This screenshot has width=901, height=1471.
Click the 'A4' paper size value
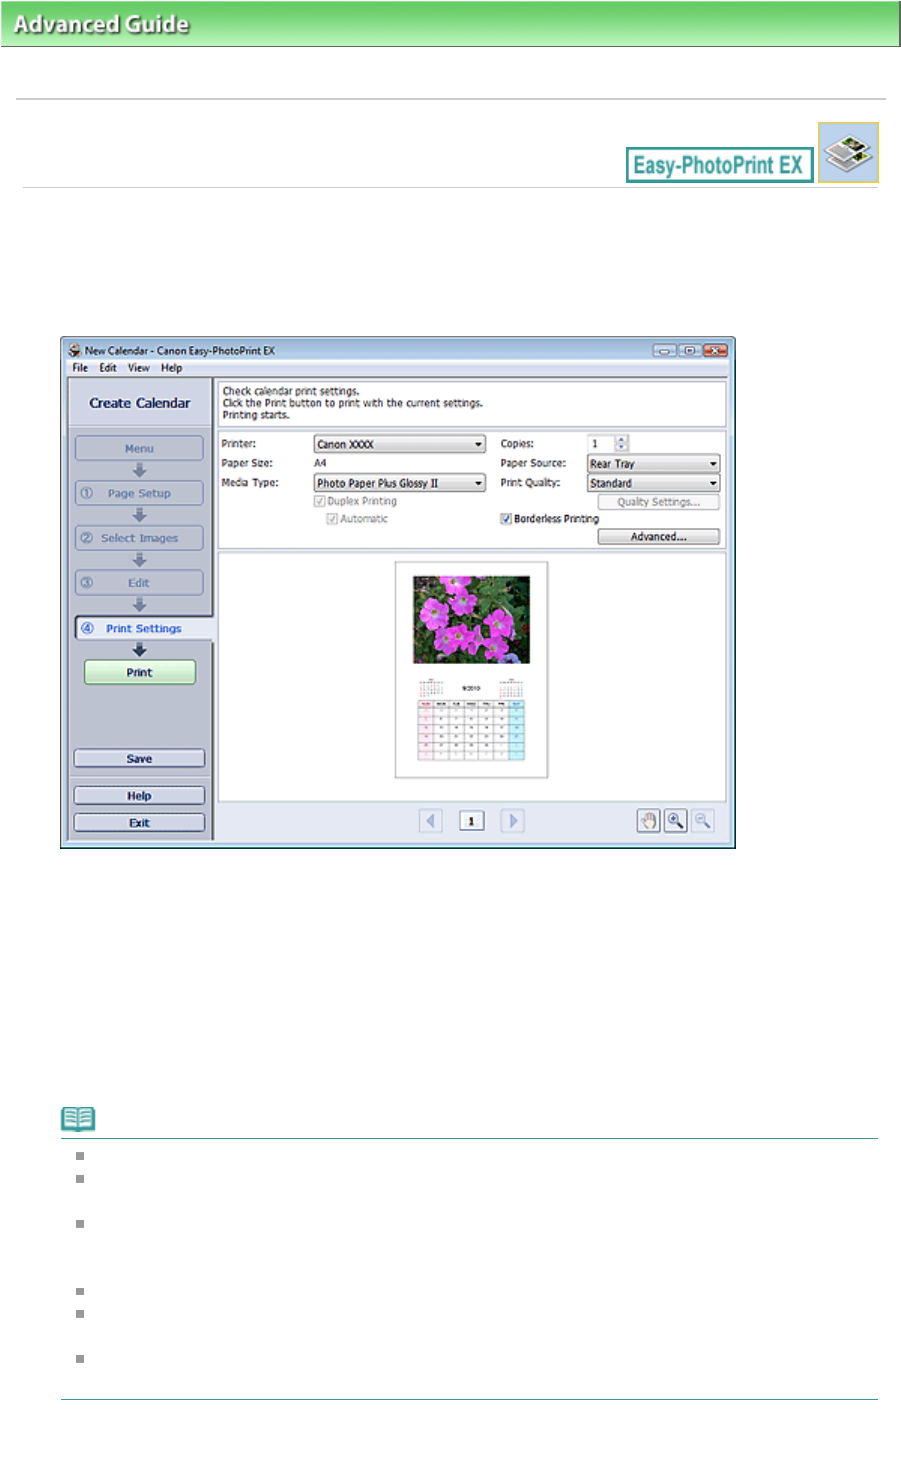pyautogui.click(x=320, y=463)
